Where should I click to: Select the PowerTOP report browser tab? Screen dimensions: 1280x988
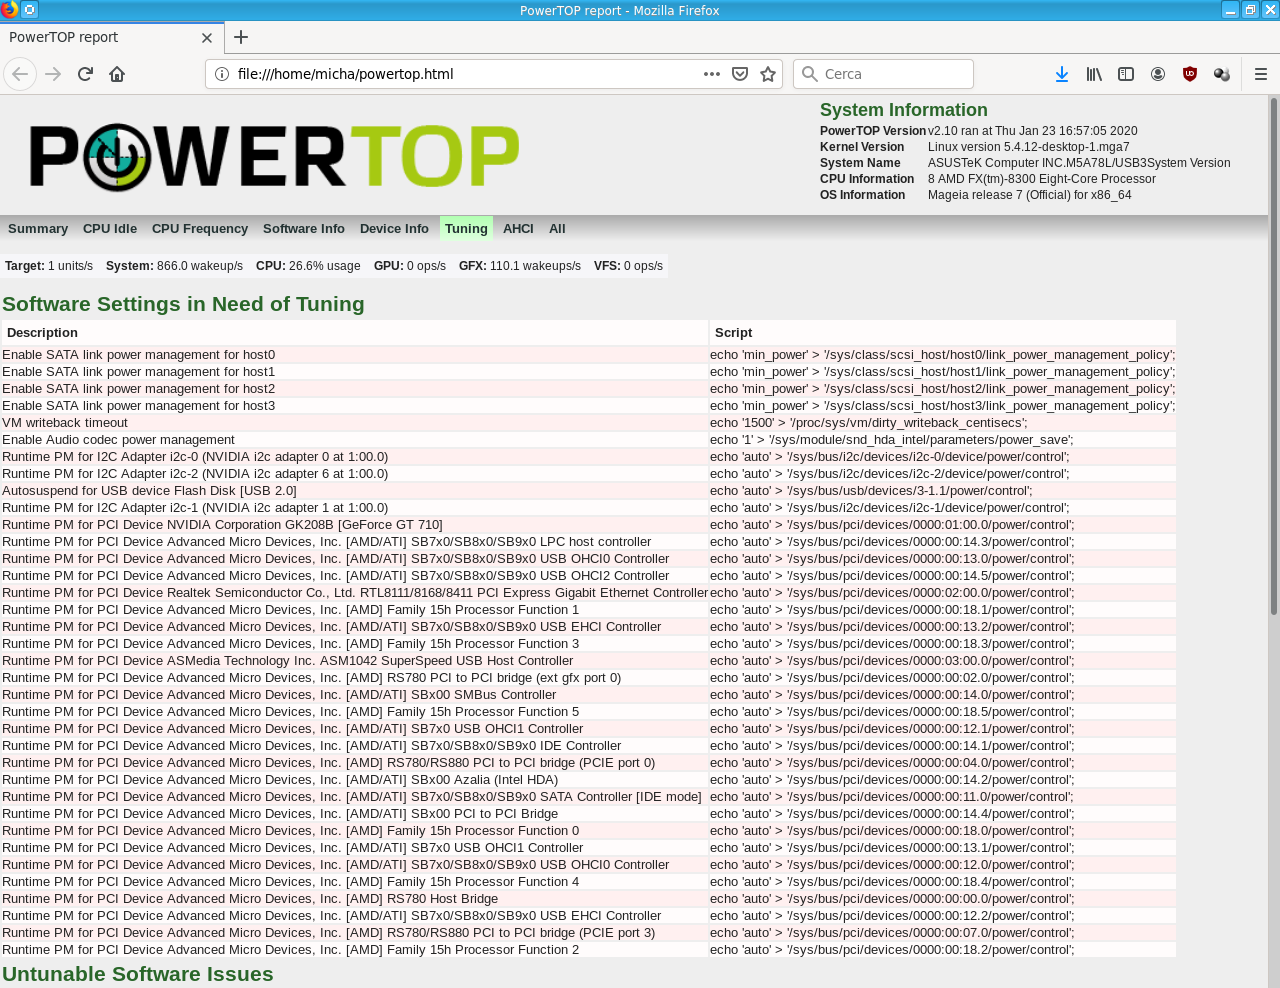[110, 37]
